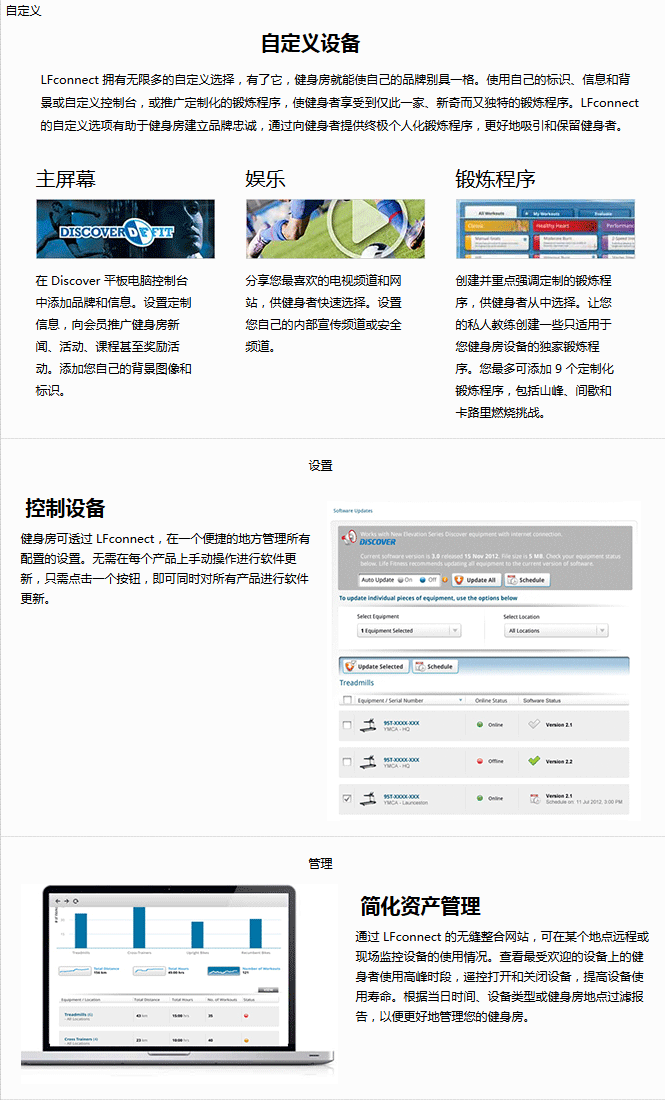The height and width of the screenshot is (1100, 665).
Task: Select the Auto Update On radio button
Action: click(400, 580)
